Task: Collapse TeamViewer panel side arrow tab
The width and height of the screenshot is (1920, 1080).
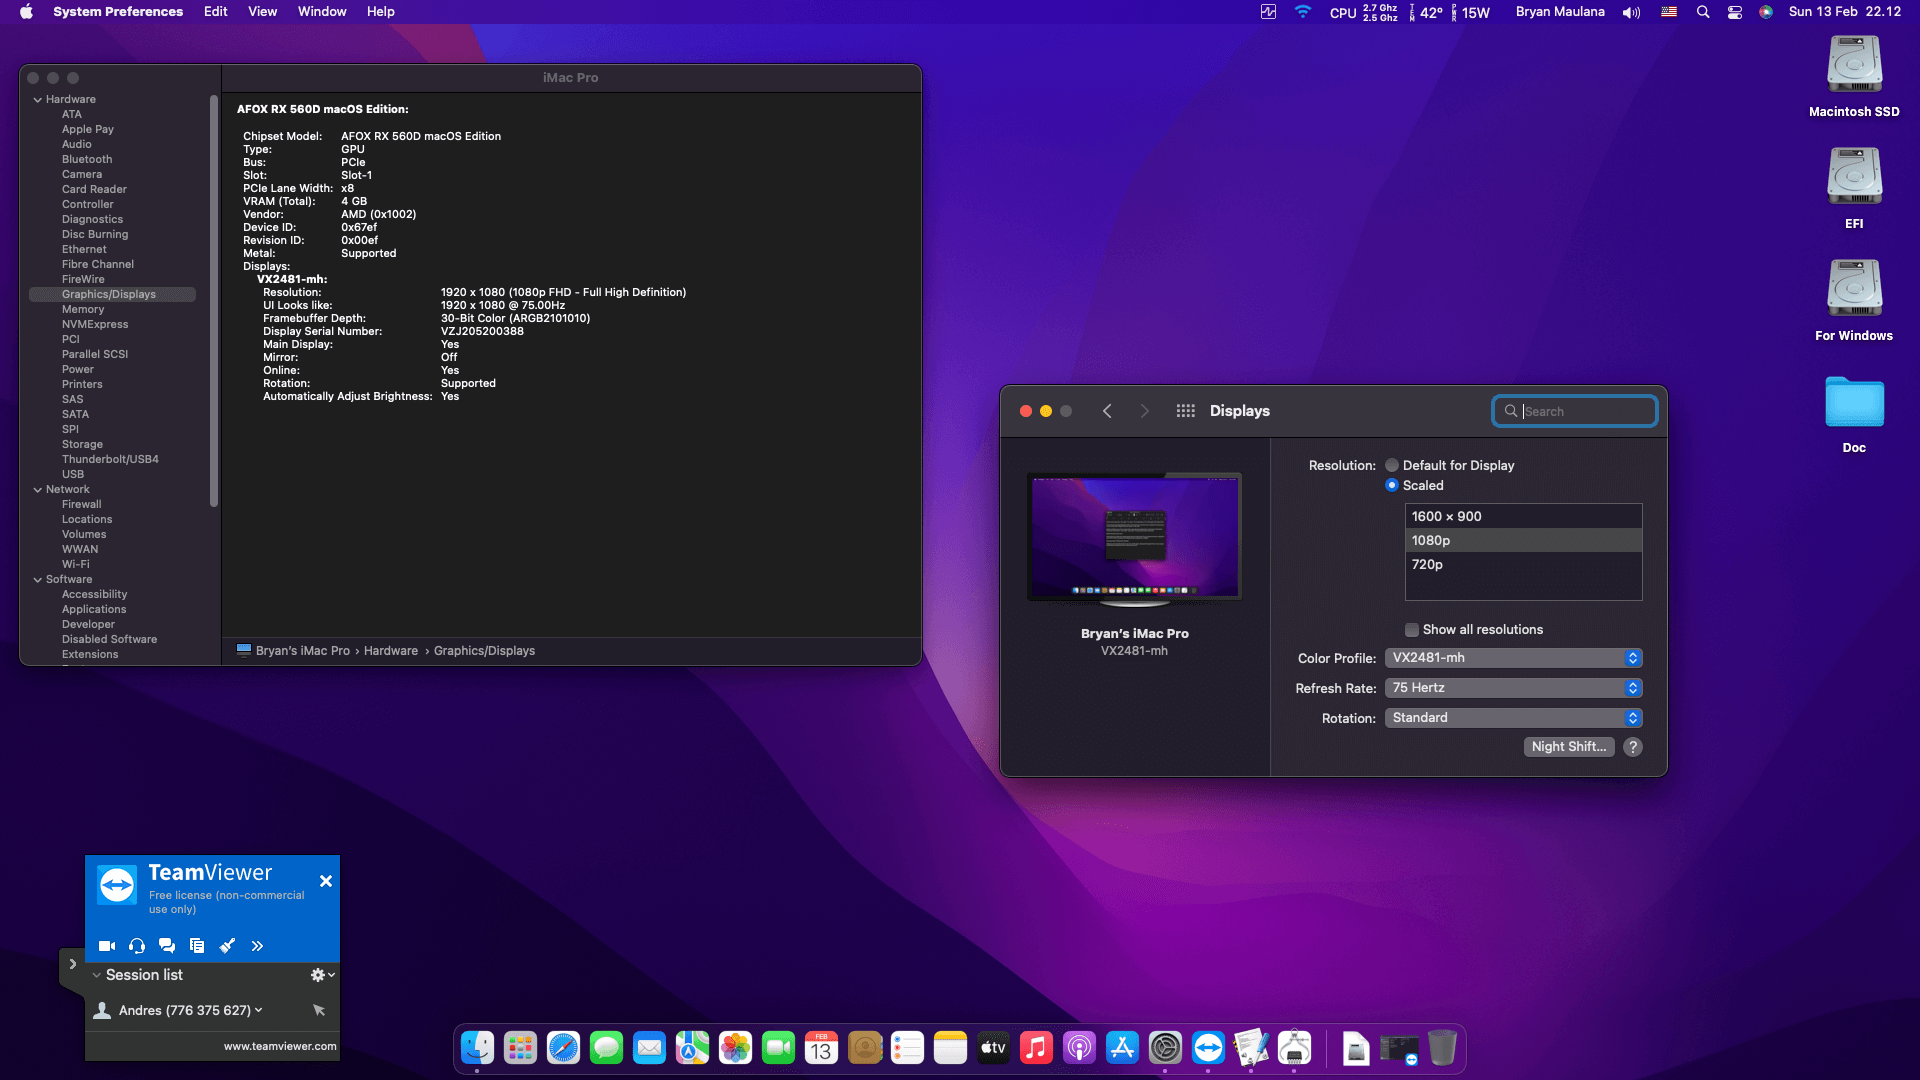Action: 72,964
